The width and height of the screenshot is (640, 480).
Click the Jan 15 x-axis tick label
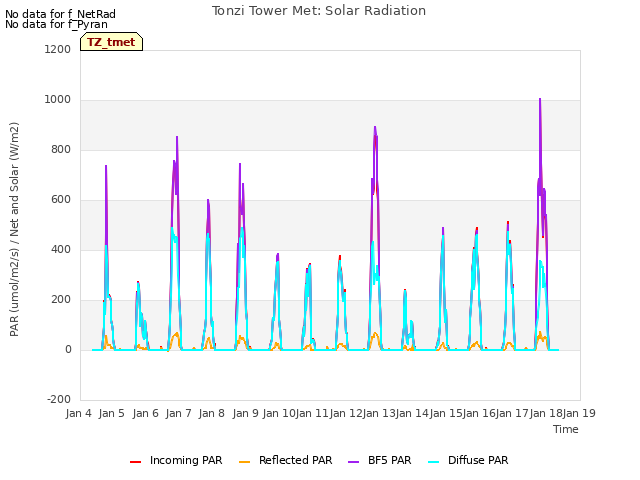click(x=446, y=413)
